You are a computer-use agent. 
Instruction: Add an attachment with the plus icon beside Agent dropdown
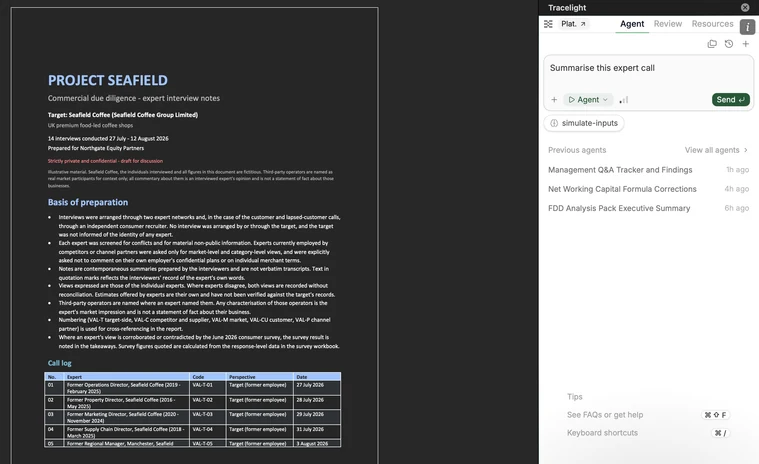click(x=554, y=100)
